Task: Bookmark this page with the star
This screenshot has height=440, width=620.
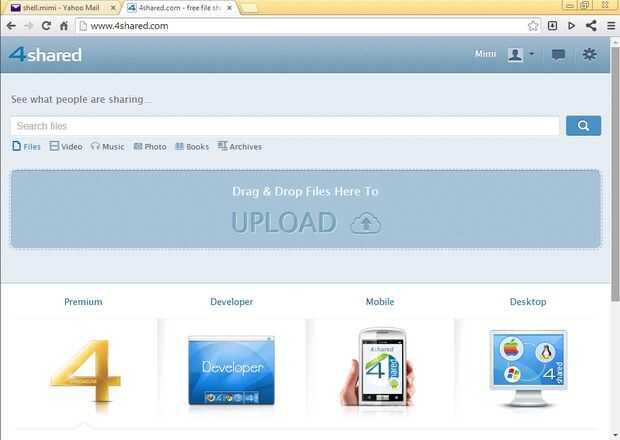Action: click(533, 26)
